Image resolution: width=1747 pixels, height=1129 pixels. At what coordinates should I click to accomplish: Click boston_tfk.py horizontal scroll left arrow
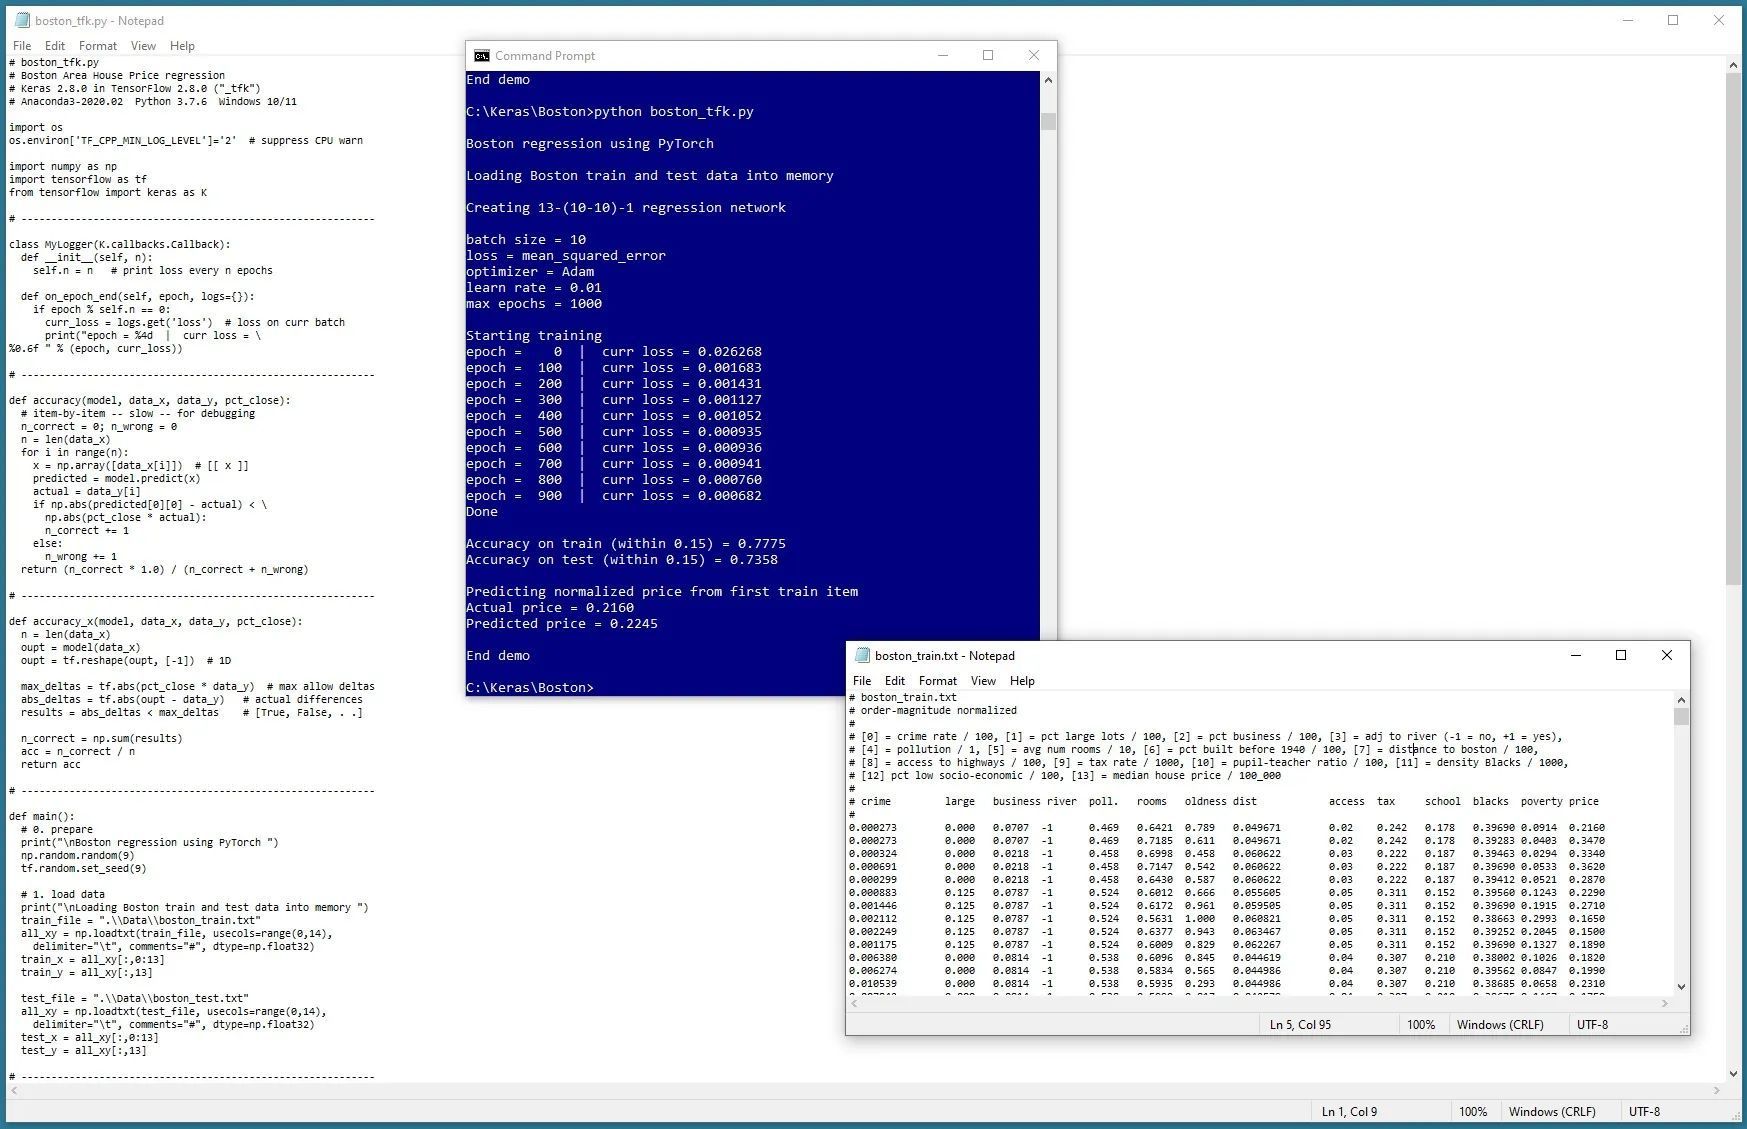coord(14,1091)
